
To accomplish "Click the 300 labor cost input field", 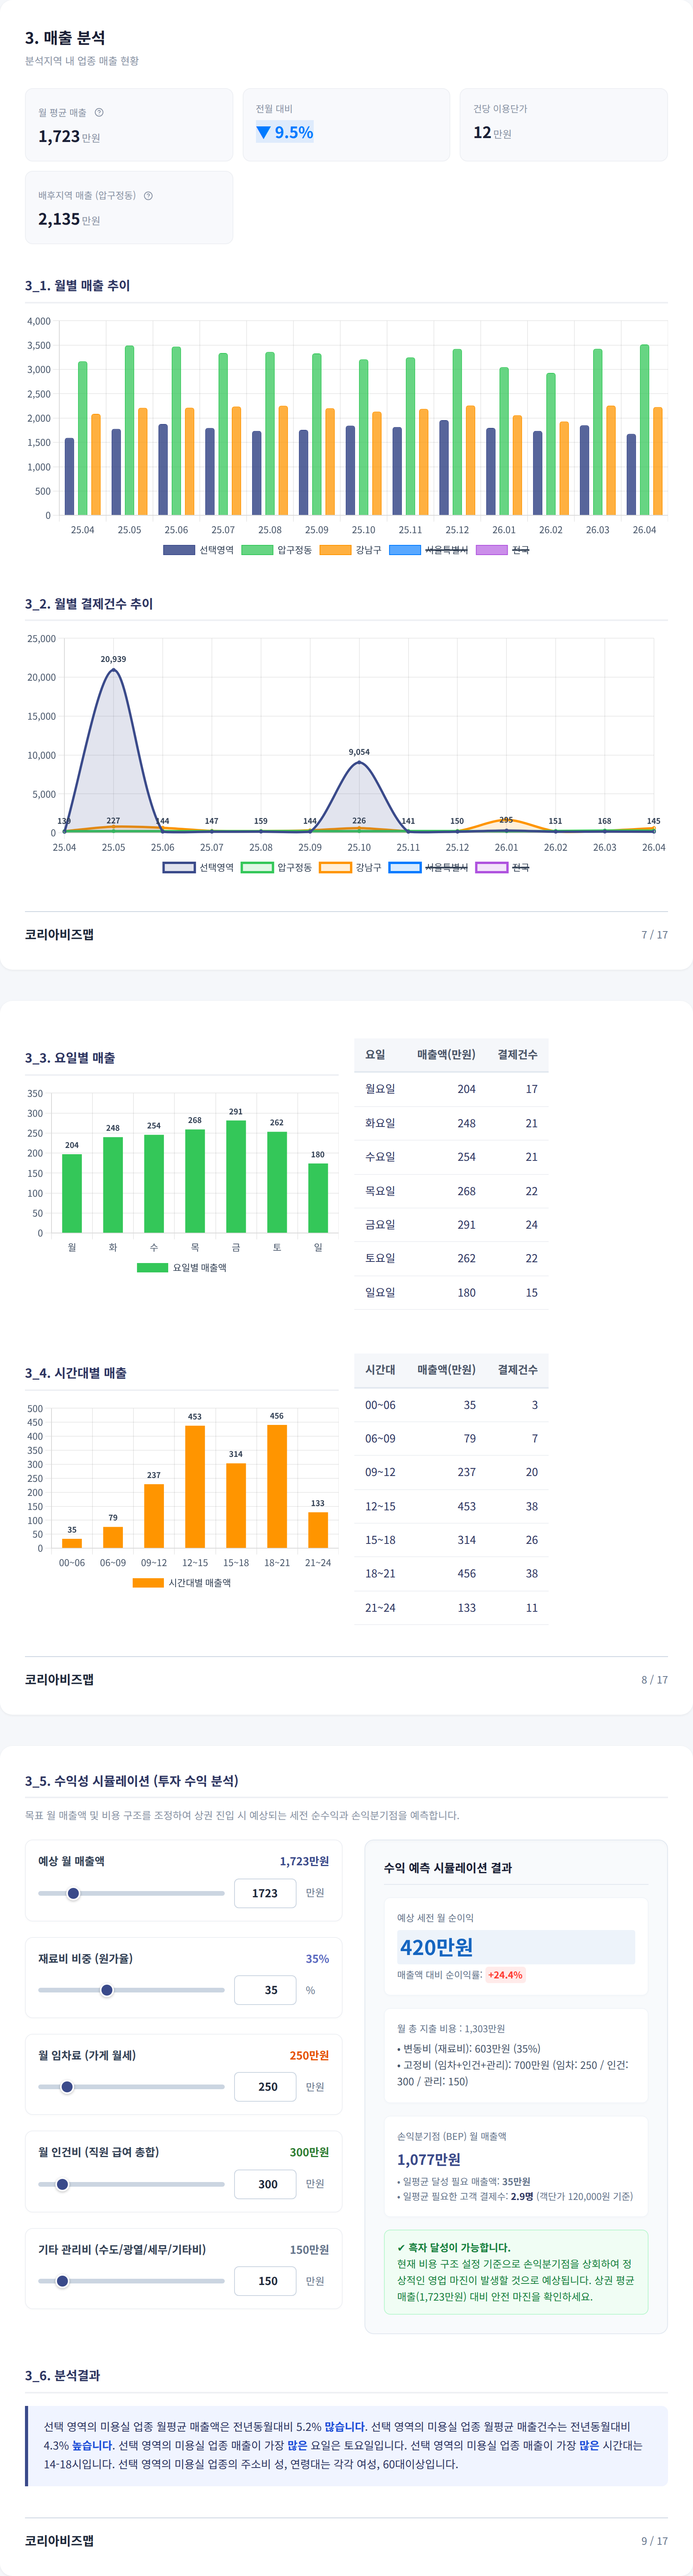I will (265, 2184).
